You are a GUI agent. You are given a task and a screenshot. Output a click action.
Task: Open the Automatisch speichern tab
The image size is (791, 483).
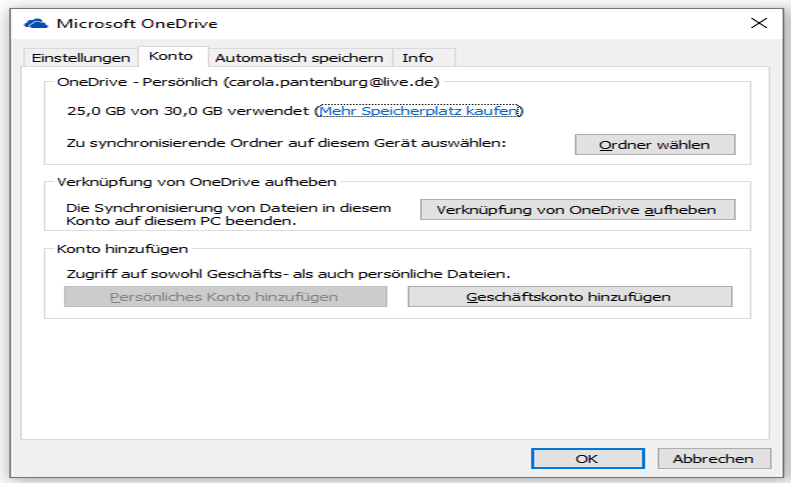click(299, 58)
